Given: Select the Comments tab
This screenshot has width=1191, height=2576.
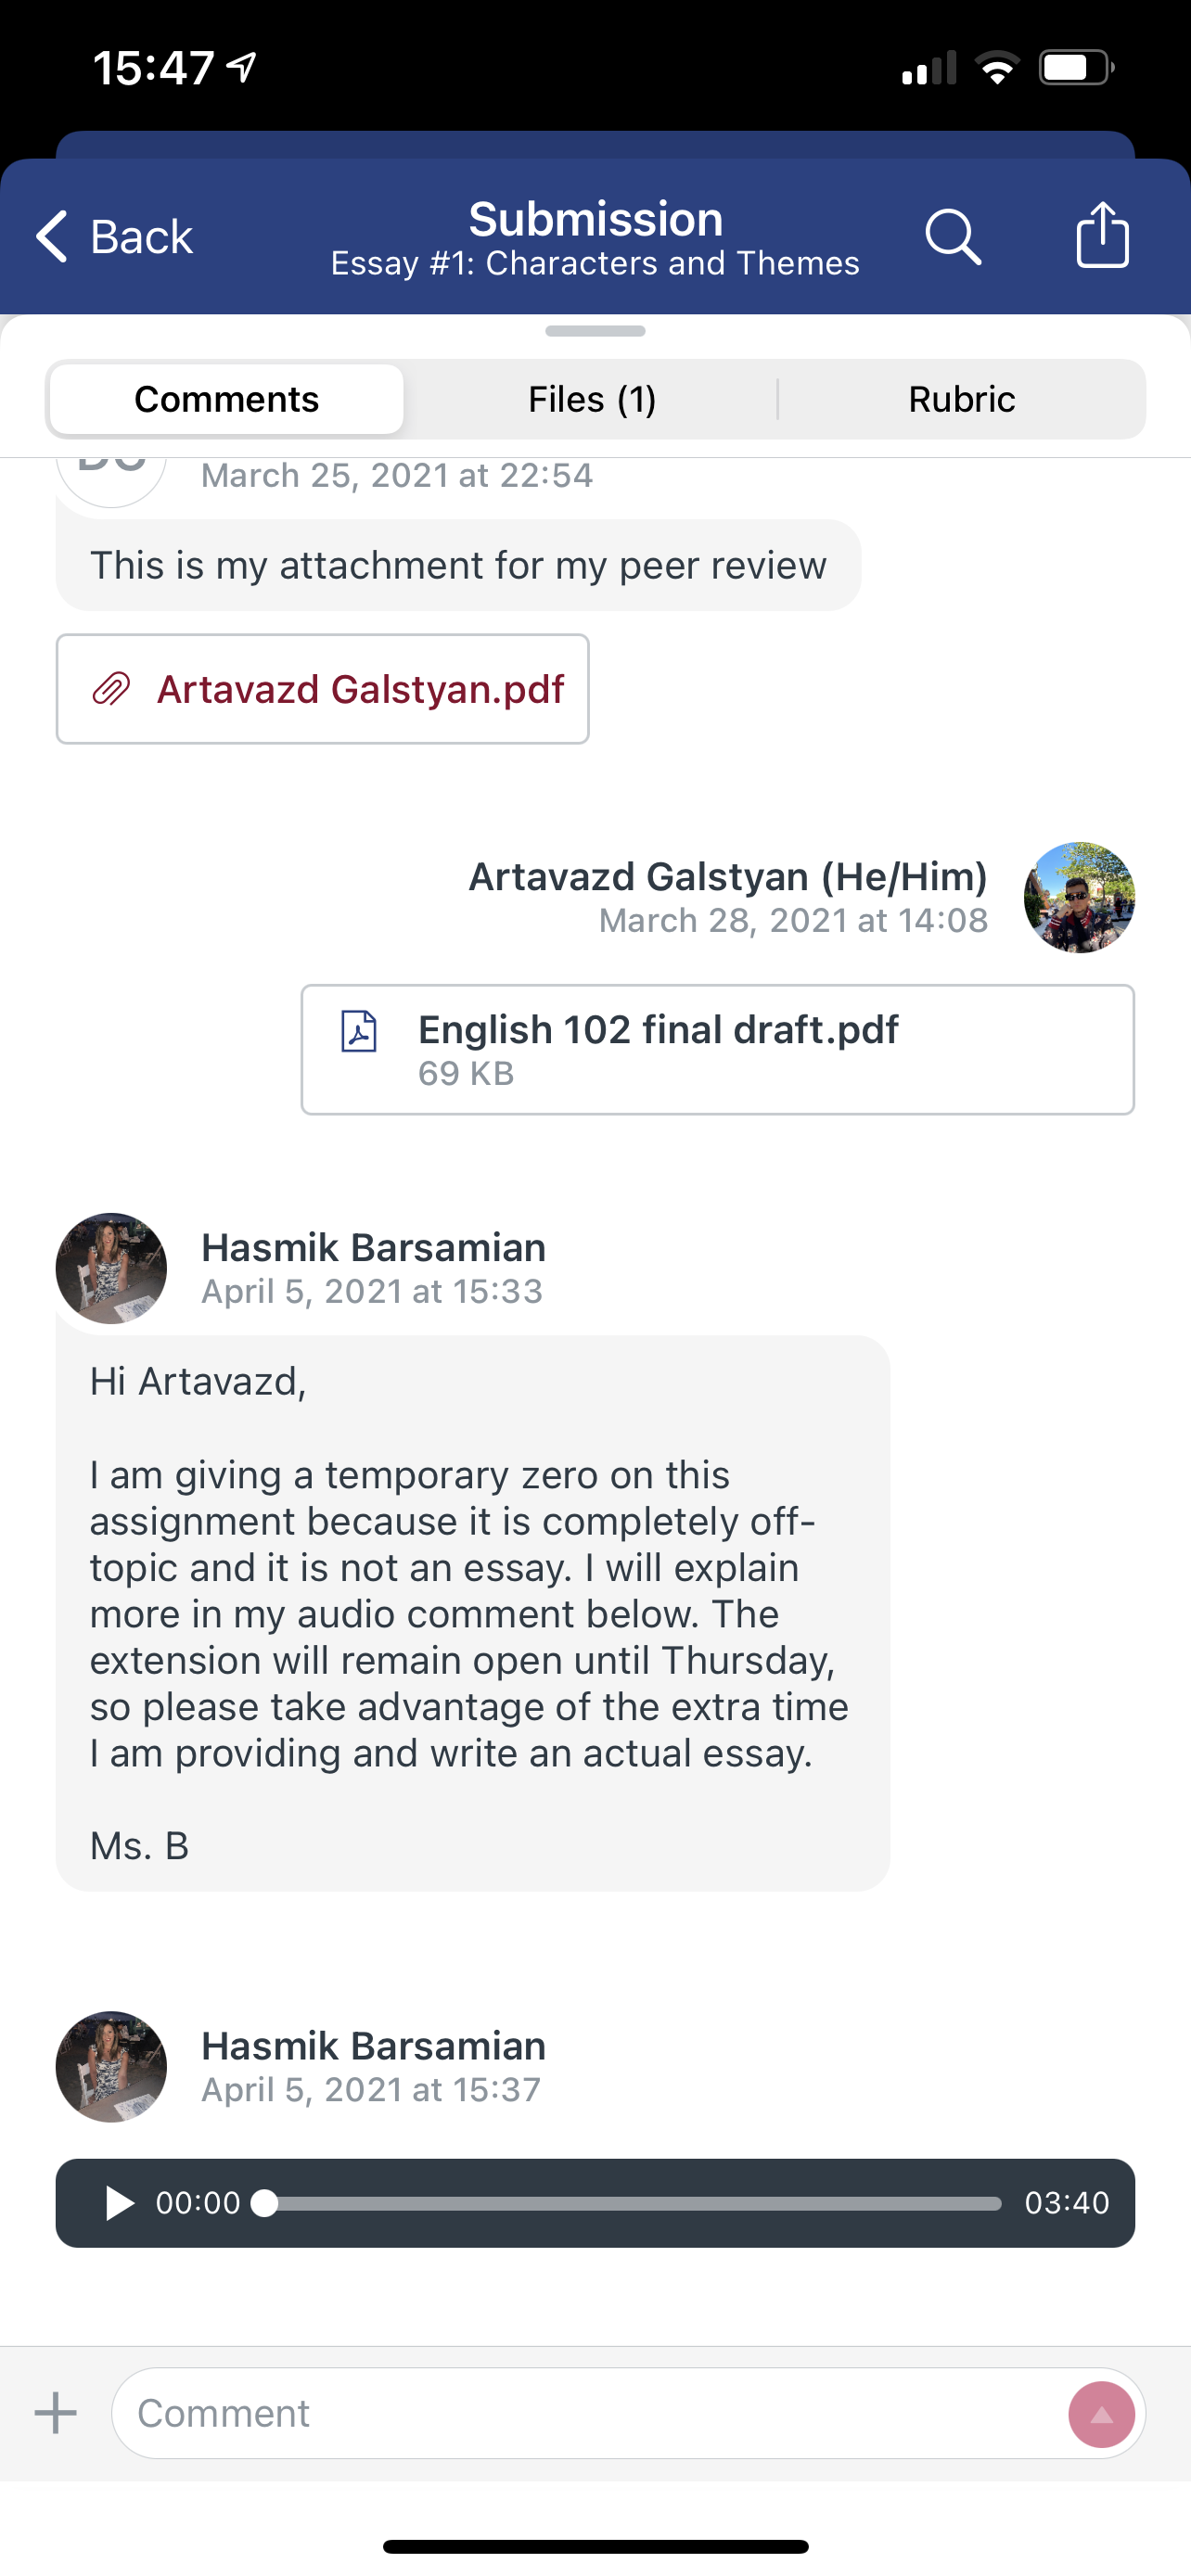Looking at the screenshot, I should [x=227, y=399].
